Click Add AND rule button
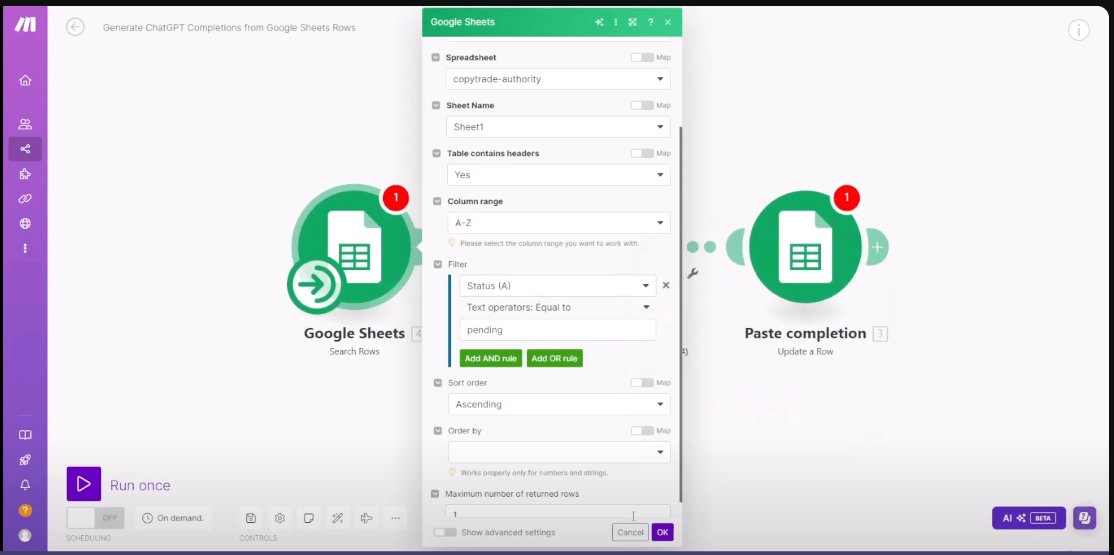This screenshot has height=555, width=1114. tap(491, 358)
